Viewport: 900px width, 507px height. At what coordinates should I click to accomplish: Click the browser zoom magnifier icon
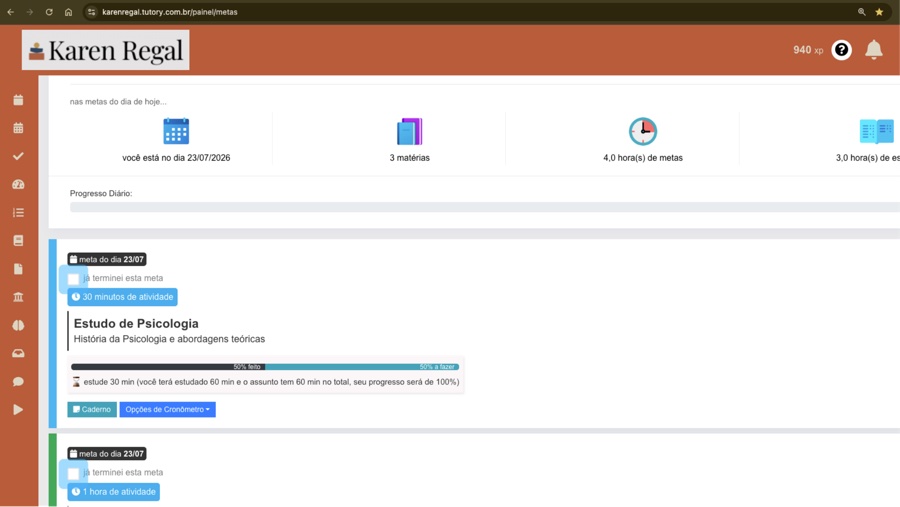pyautogui.click(x=862, y=11)
